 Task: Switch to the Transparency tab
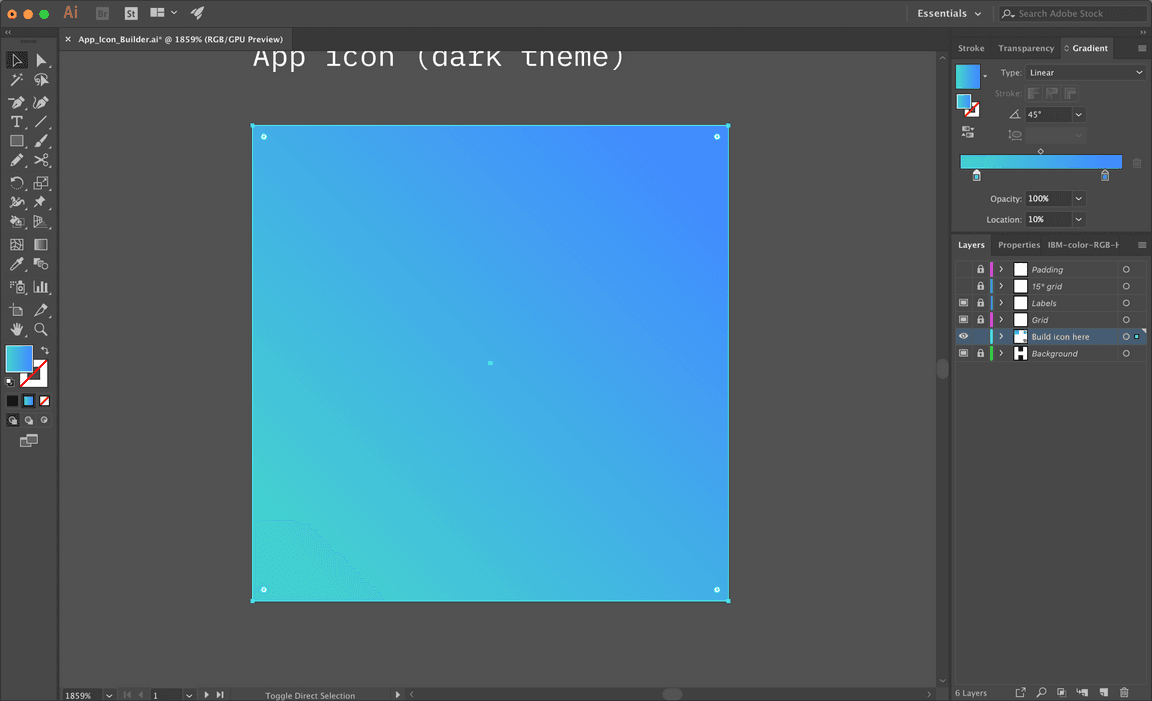click(1026, 47)
